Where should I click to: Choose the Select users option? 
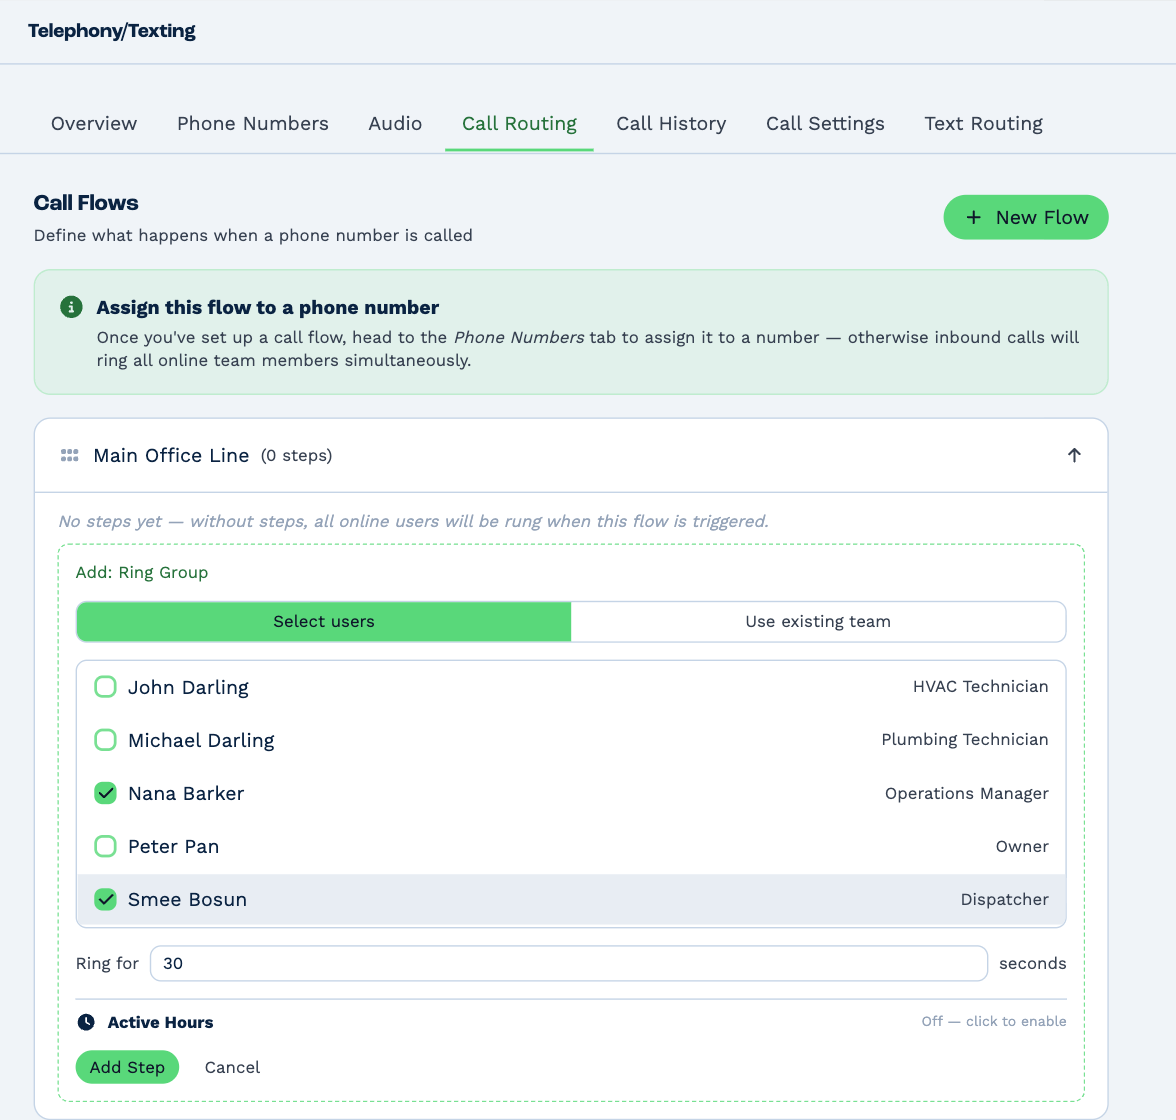(x=324, y=621)
